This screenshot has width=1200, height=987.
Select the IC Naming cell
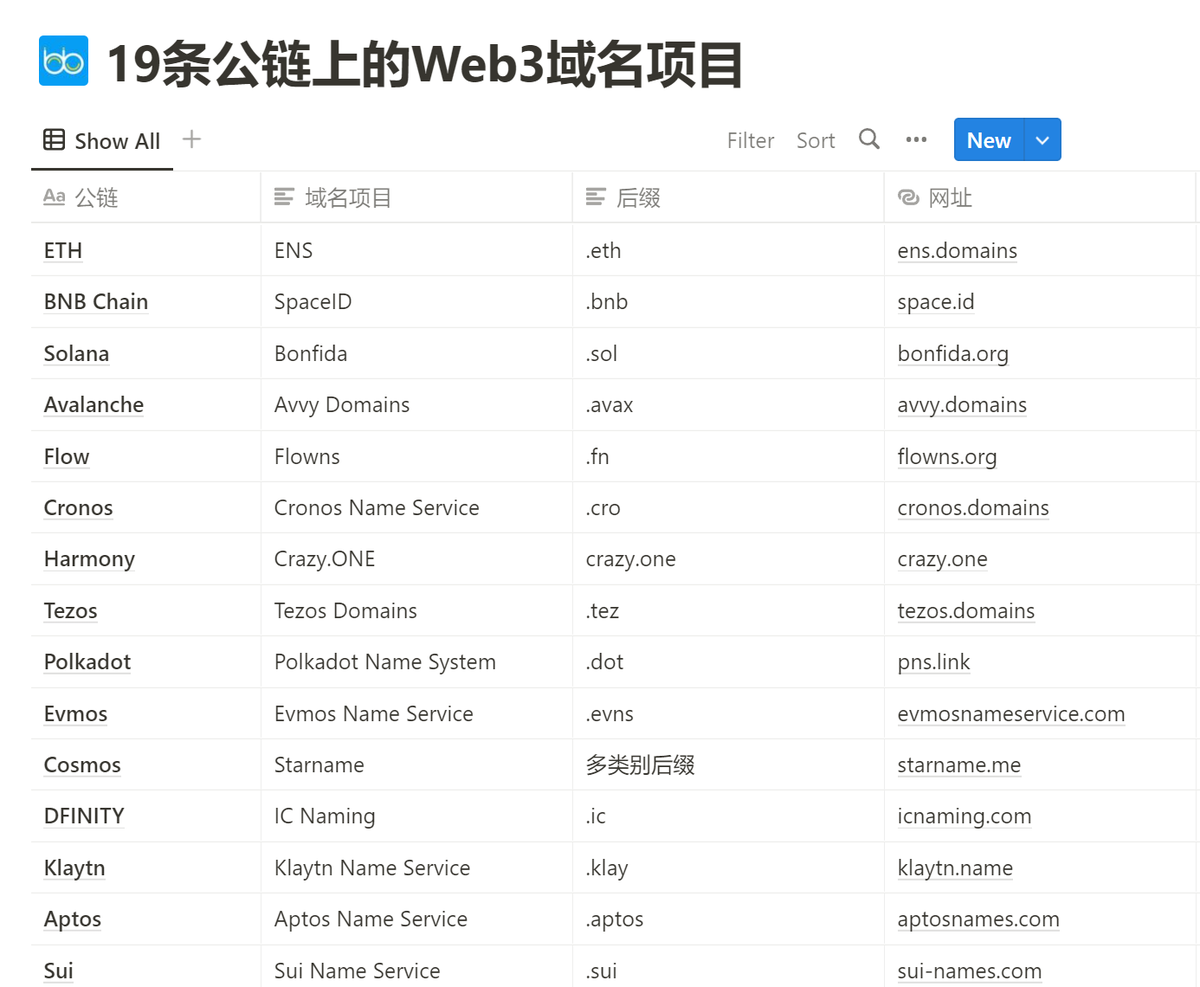coord(416,816)
